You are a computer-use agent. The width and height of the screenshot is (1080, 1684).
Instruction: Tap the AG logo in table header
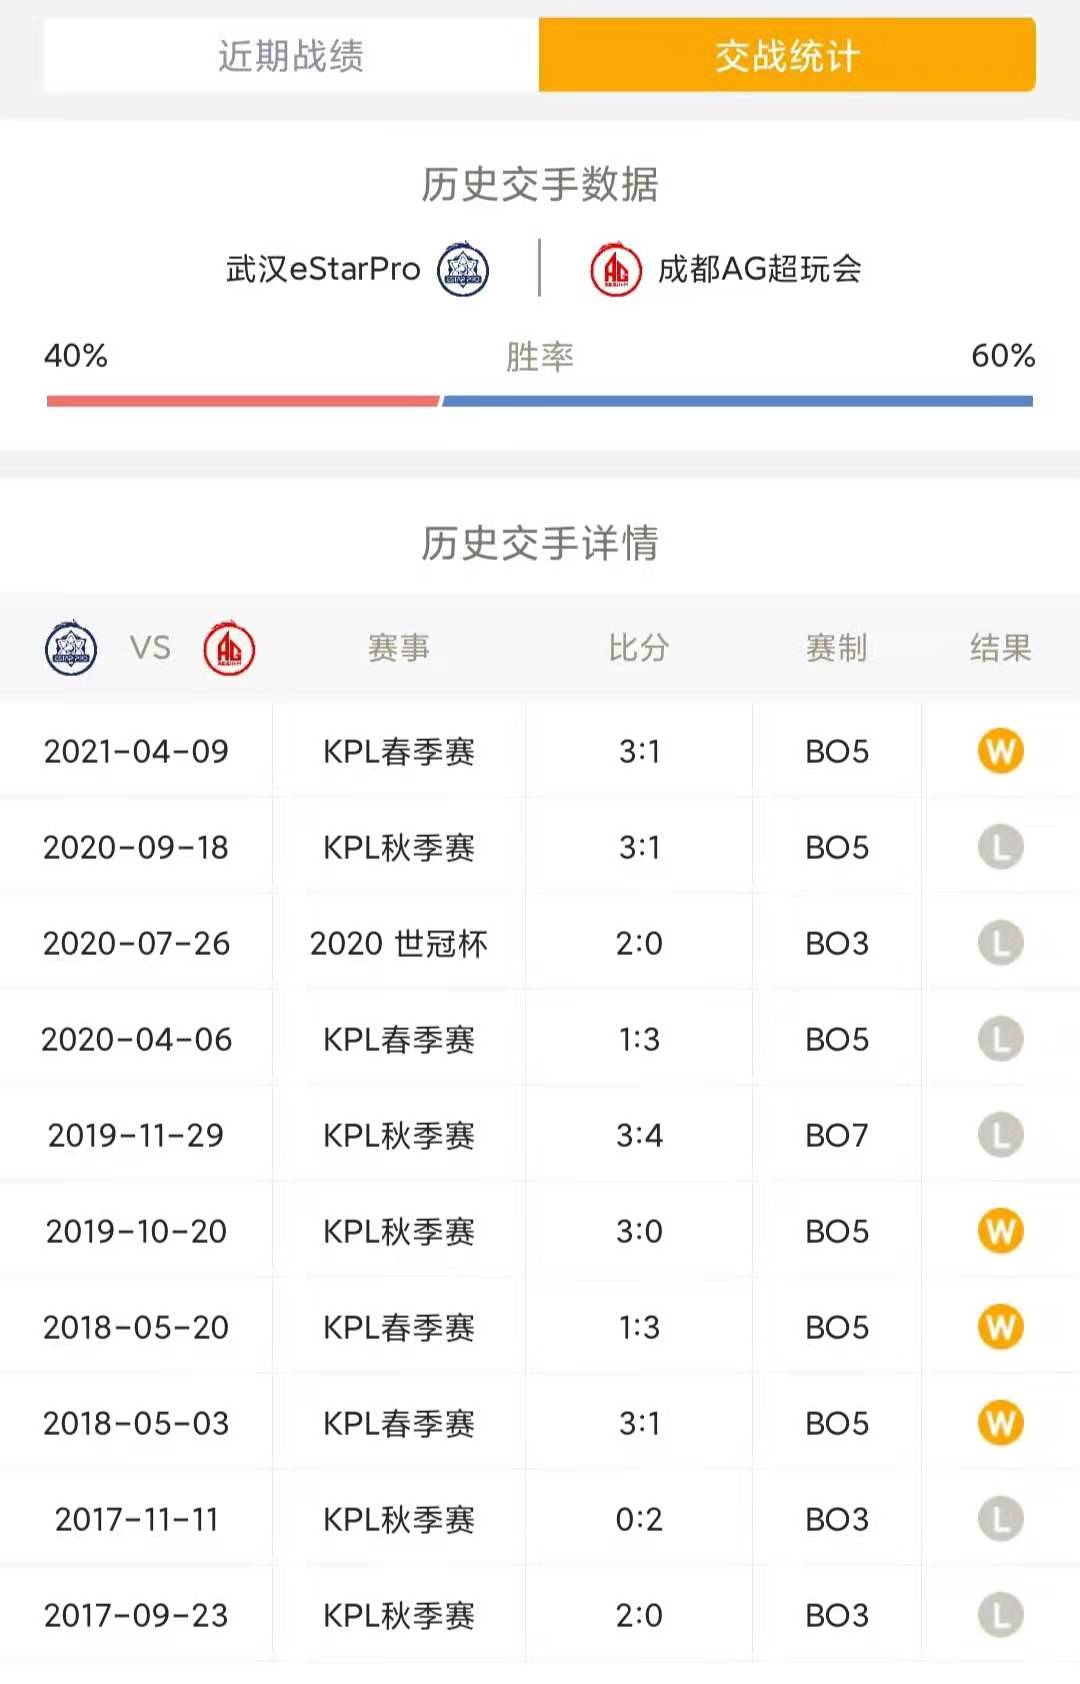(x=229, y=648)
